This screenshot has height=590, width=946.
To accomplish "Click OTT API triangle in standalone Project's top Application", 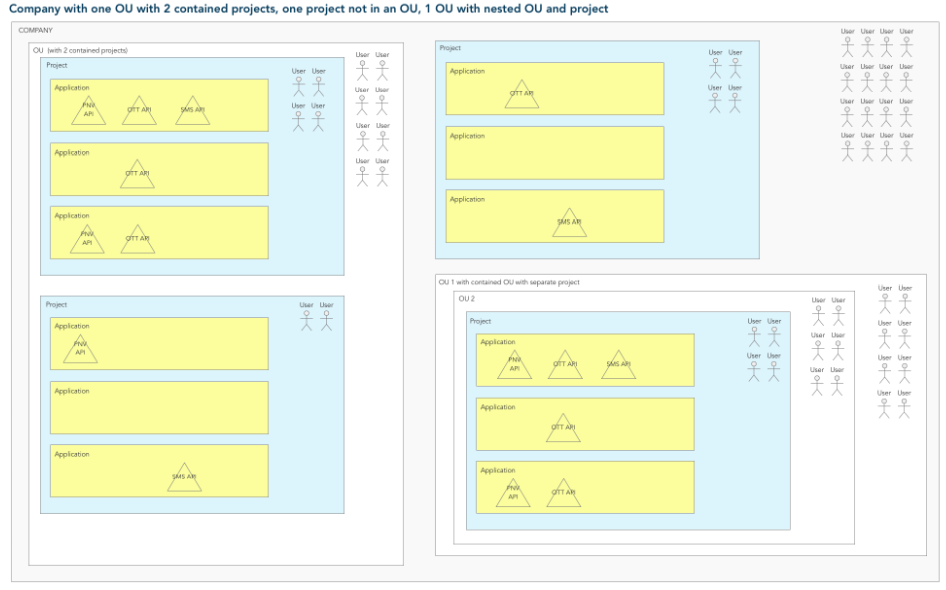I will (x=521, y=96).
